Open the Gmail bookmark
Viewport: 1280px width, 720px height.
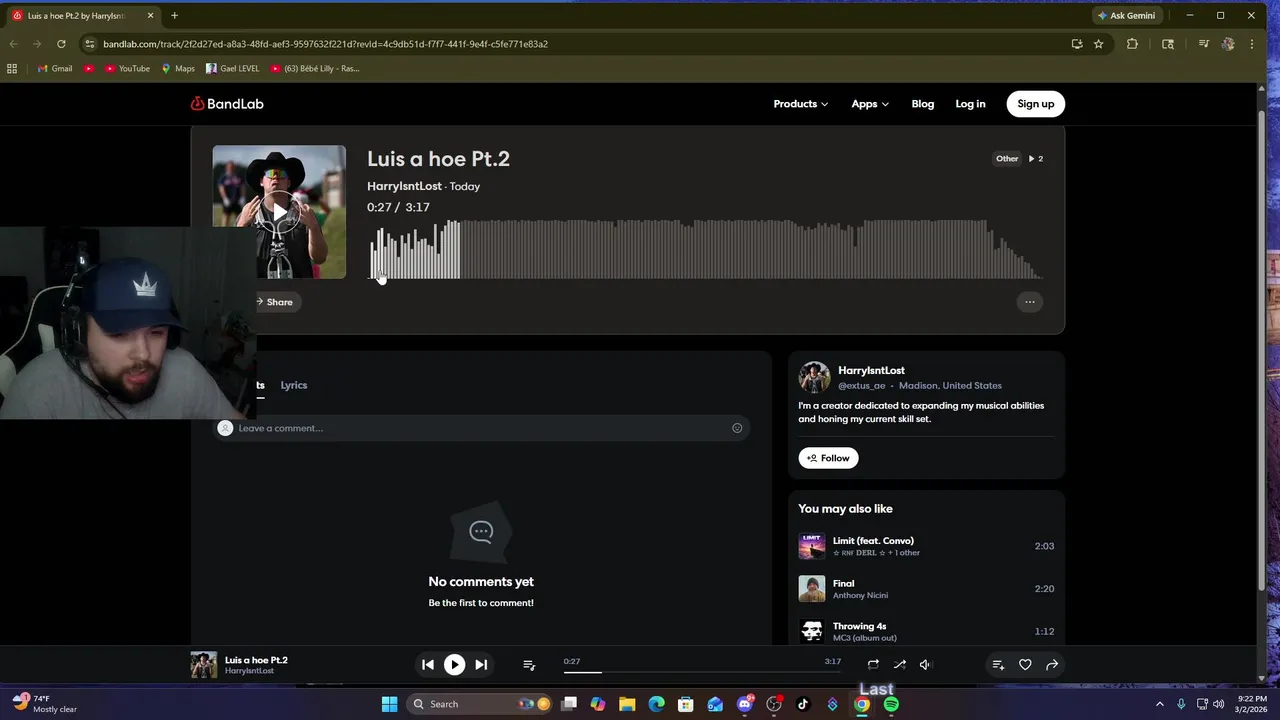(55, 69)
